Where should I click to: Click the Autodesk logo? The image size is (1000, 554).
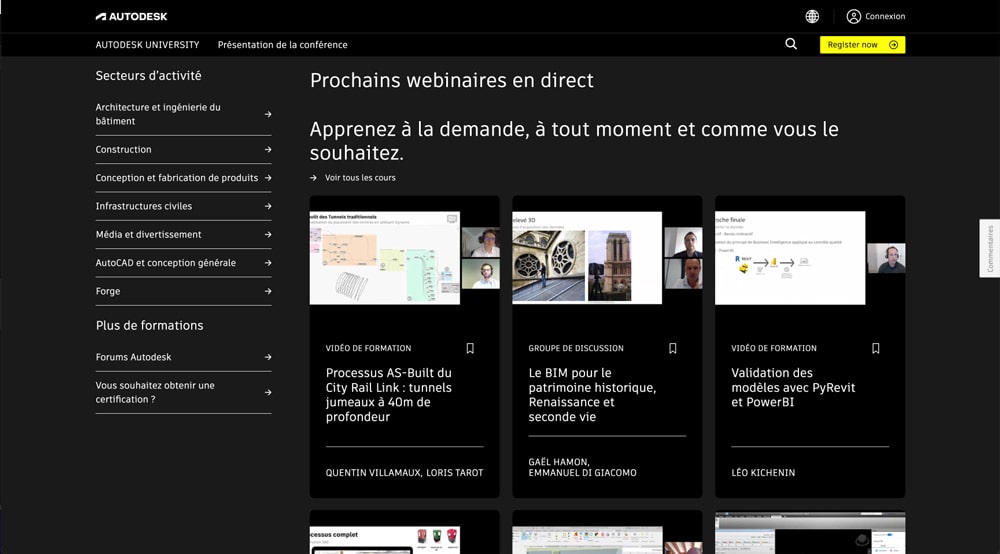131,17
